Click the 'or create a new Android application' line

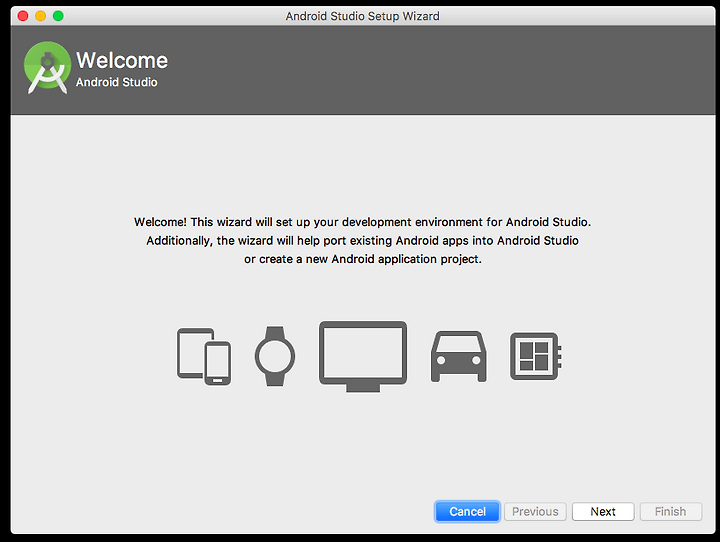363,259
